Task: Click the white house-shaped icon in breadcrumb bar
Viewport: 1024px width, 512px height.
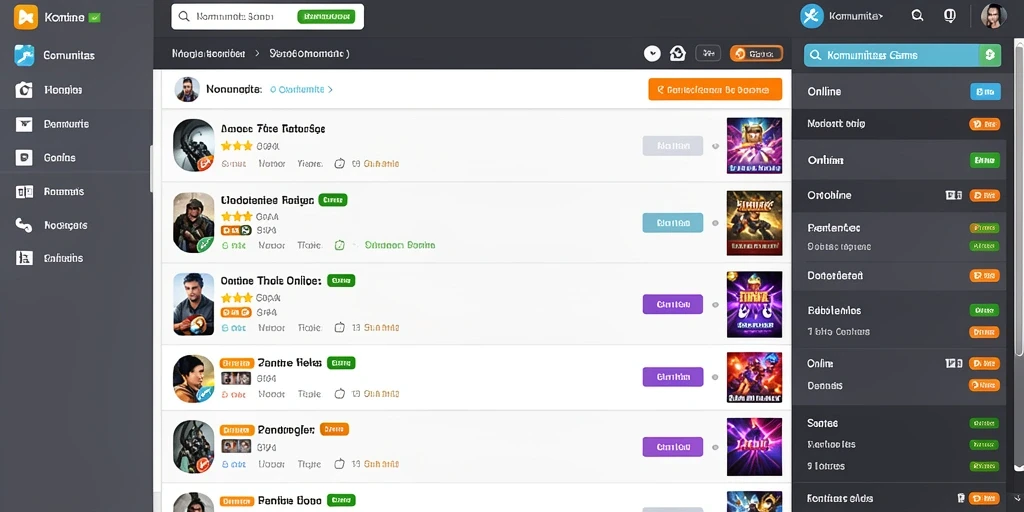Action: tap(678, 54)
